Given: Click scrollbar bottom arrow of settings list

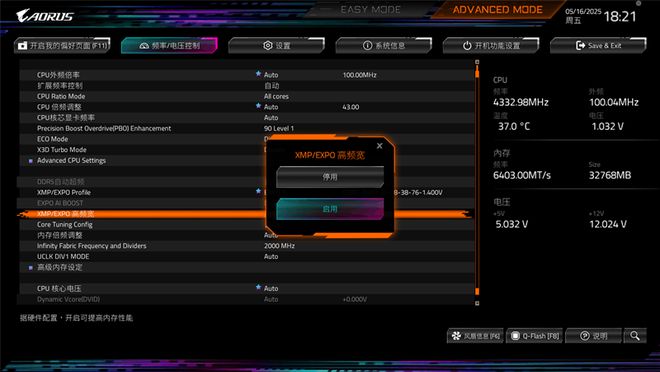Looking at the screenshot, I should coord(477,303).
